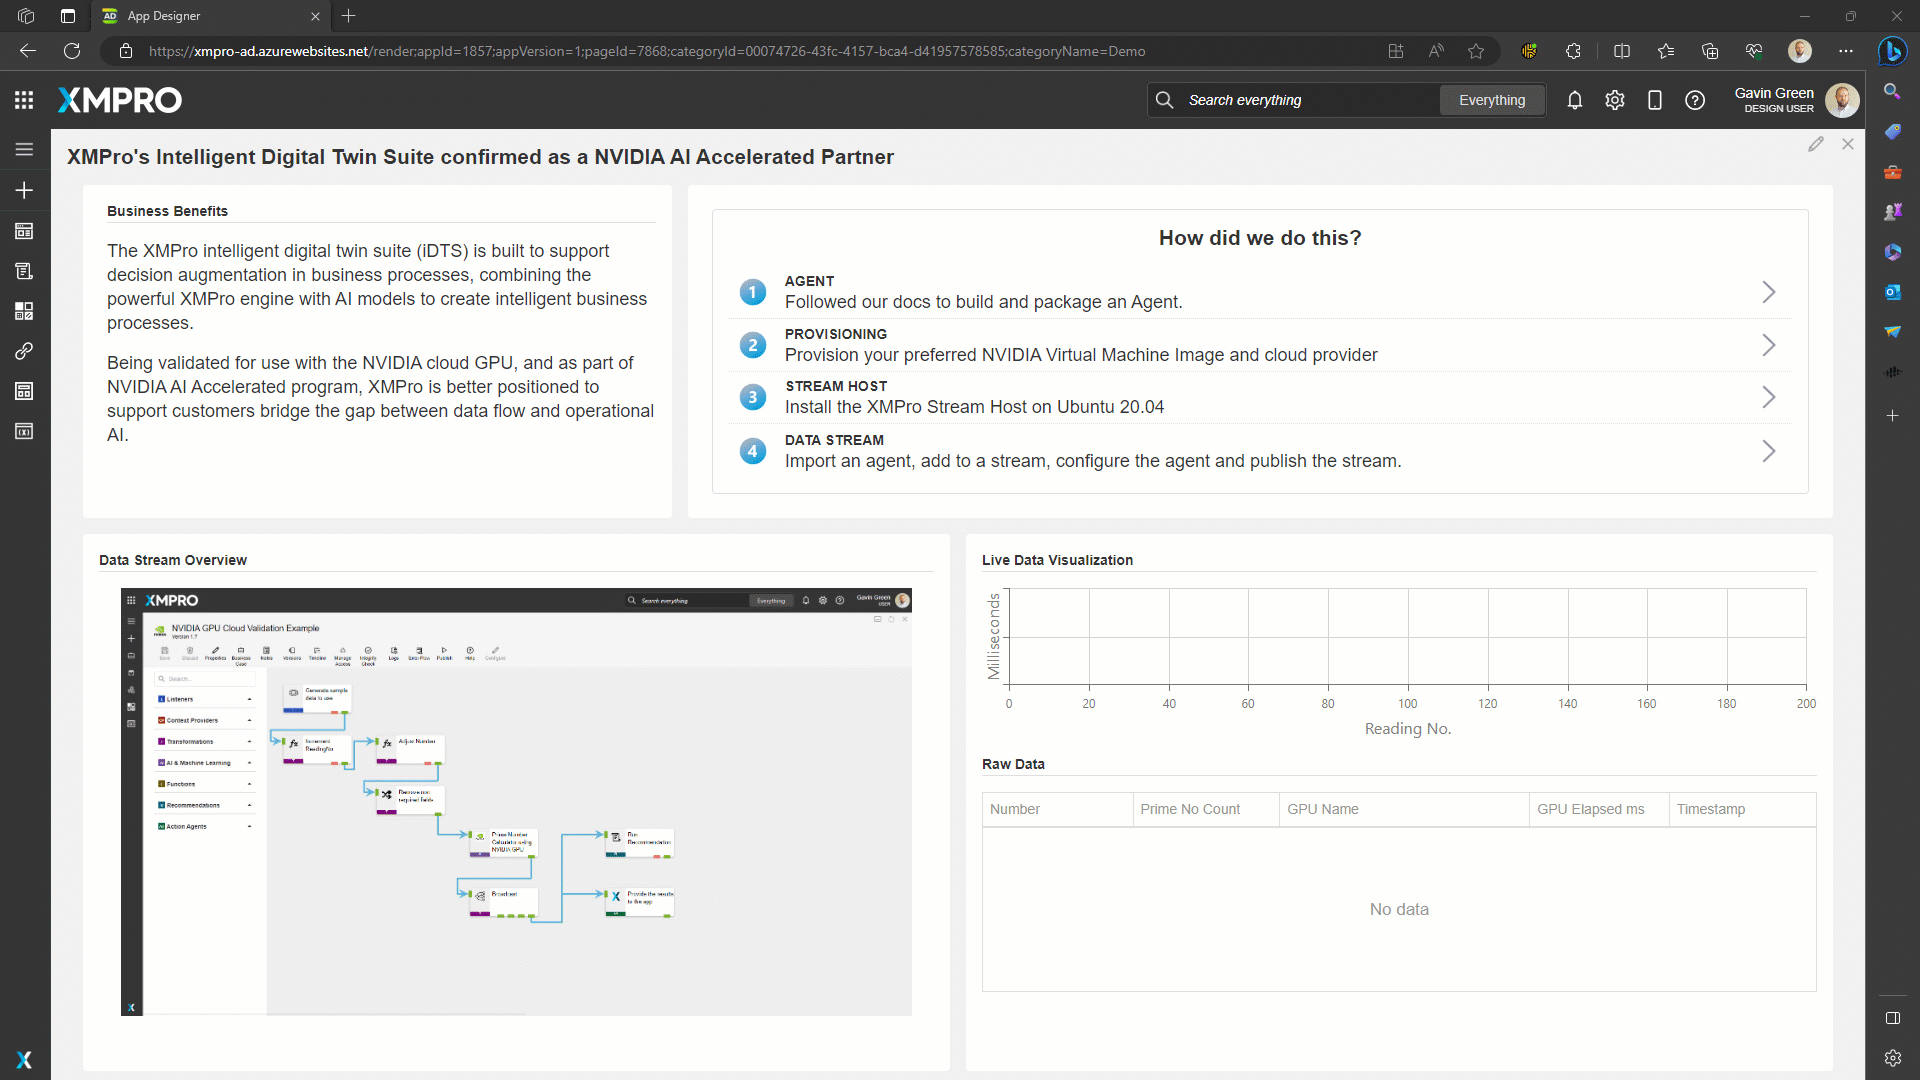Click the notifications bell icon

[x=1574, y=100]
